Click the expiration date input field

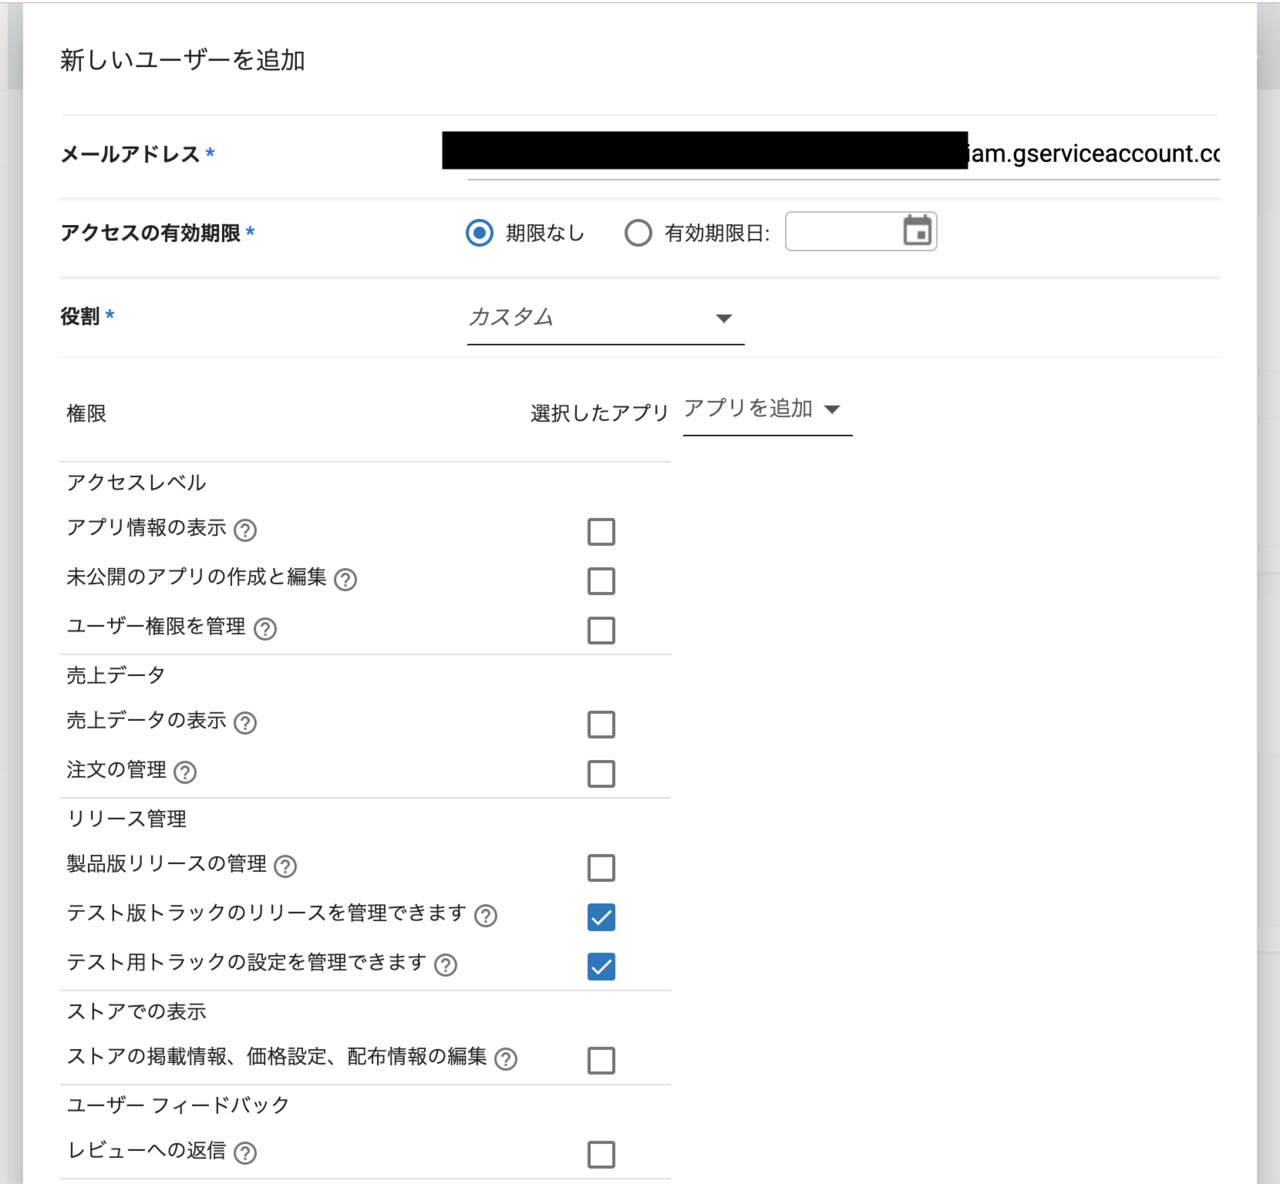coord(861,232)
